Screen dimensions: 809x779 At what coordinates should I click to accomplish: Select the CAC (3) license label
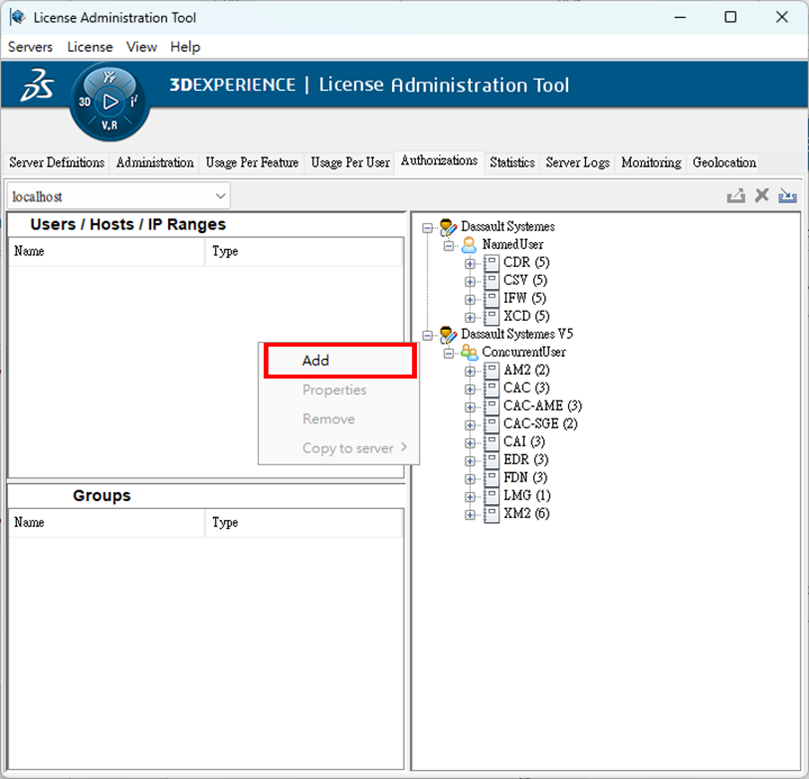(x=526, y=388)
